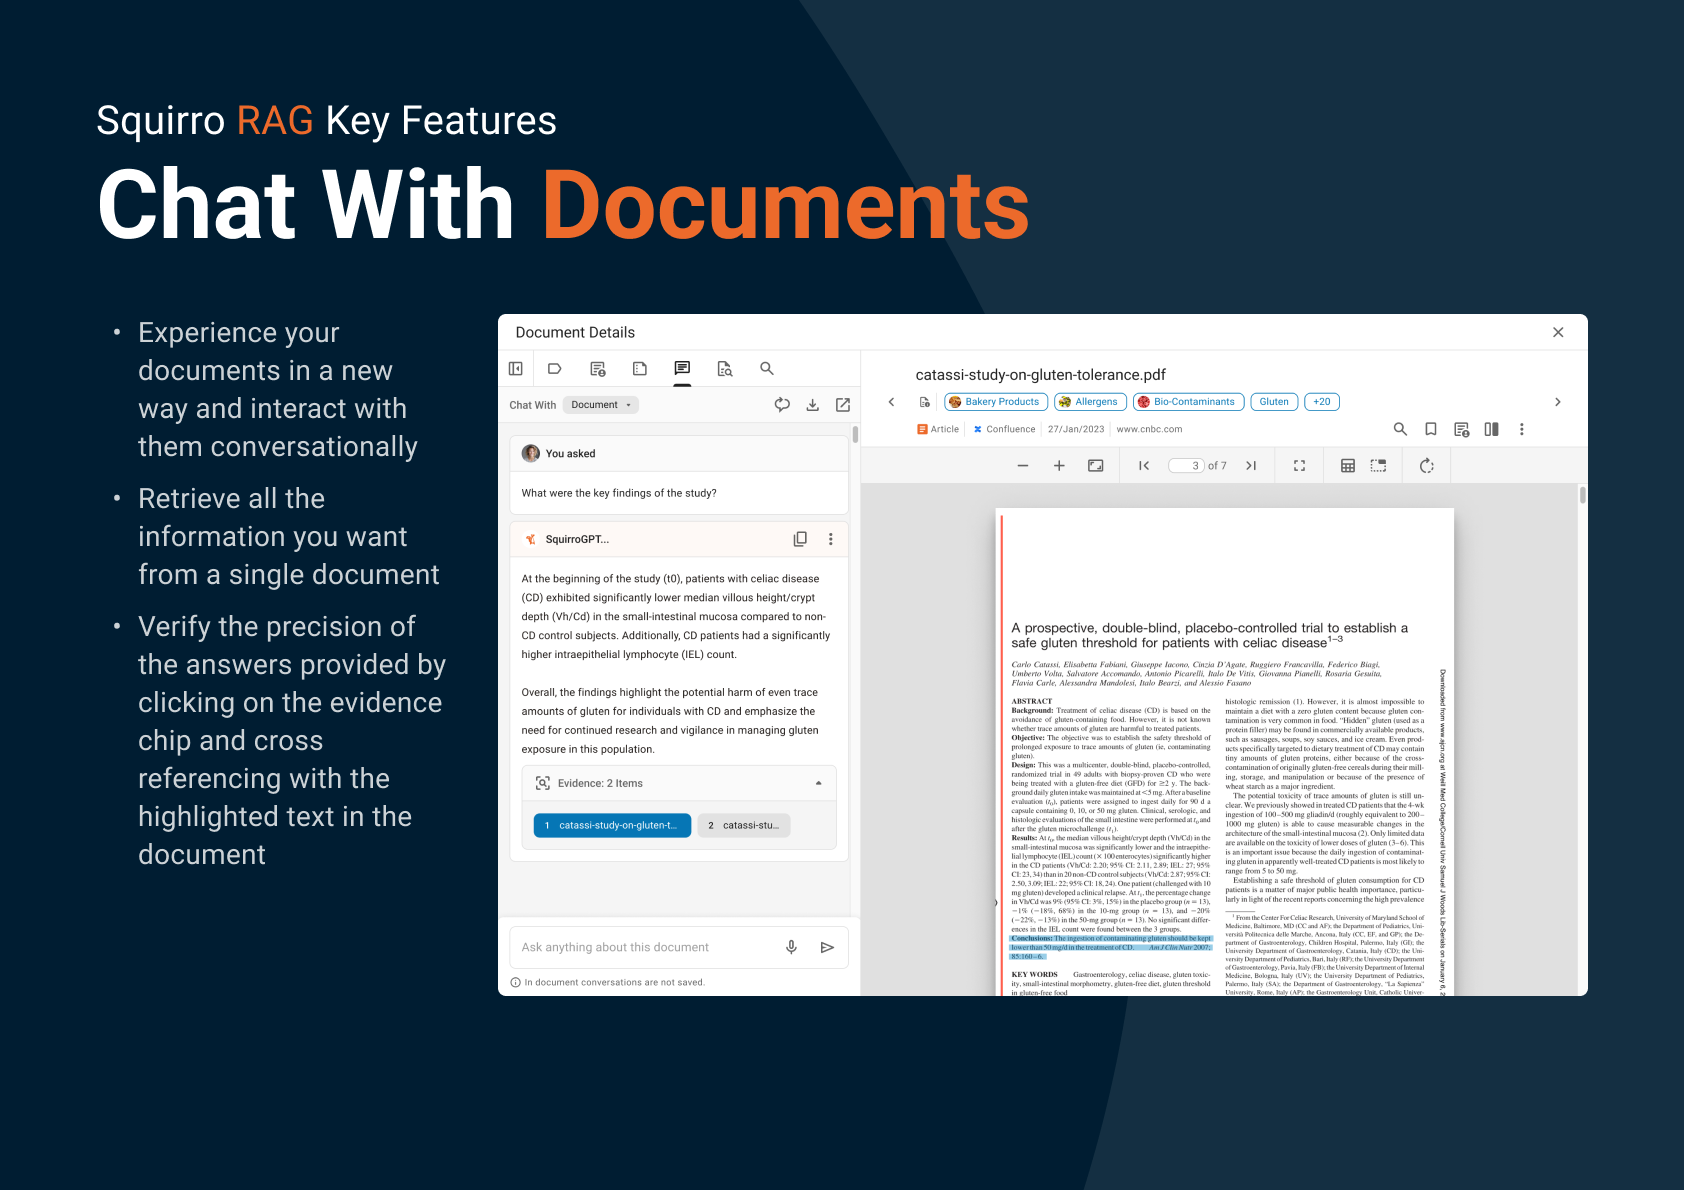
Task: Jump to first PDF page
Action: coord(1144,466)
